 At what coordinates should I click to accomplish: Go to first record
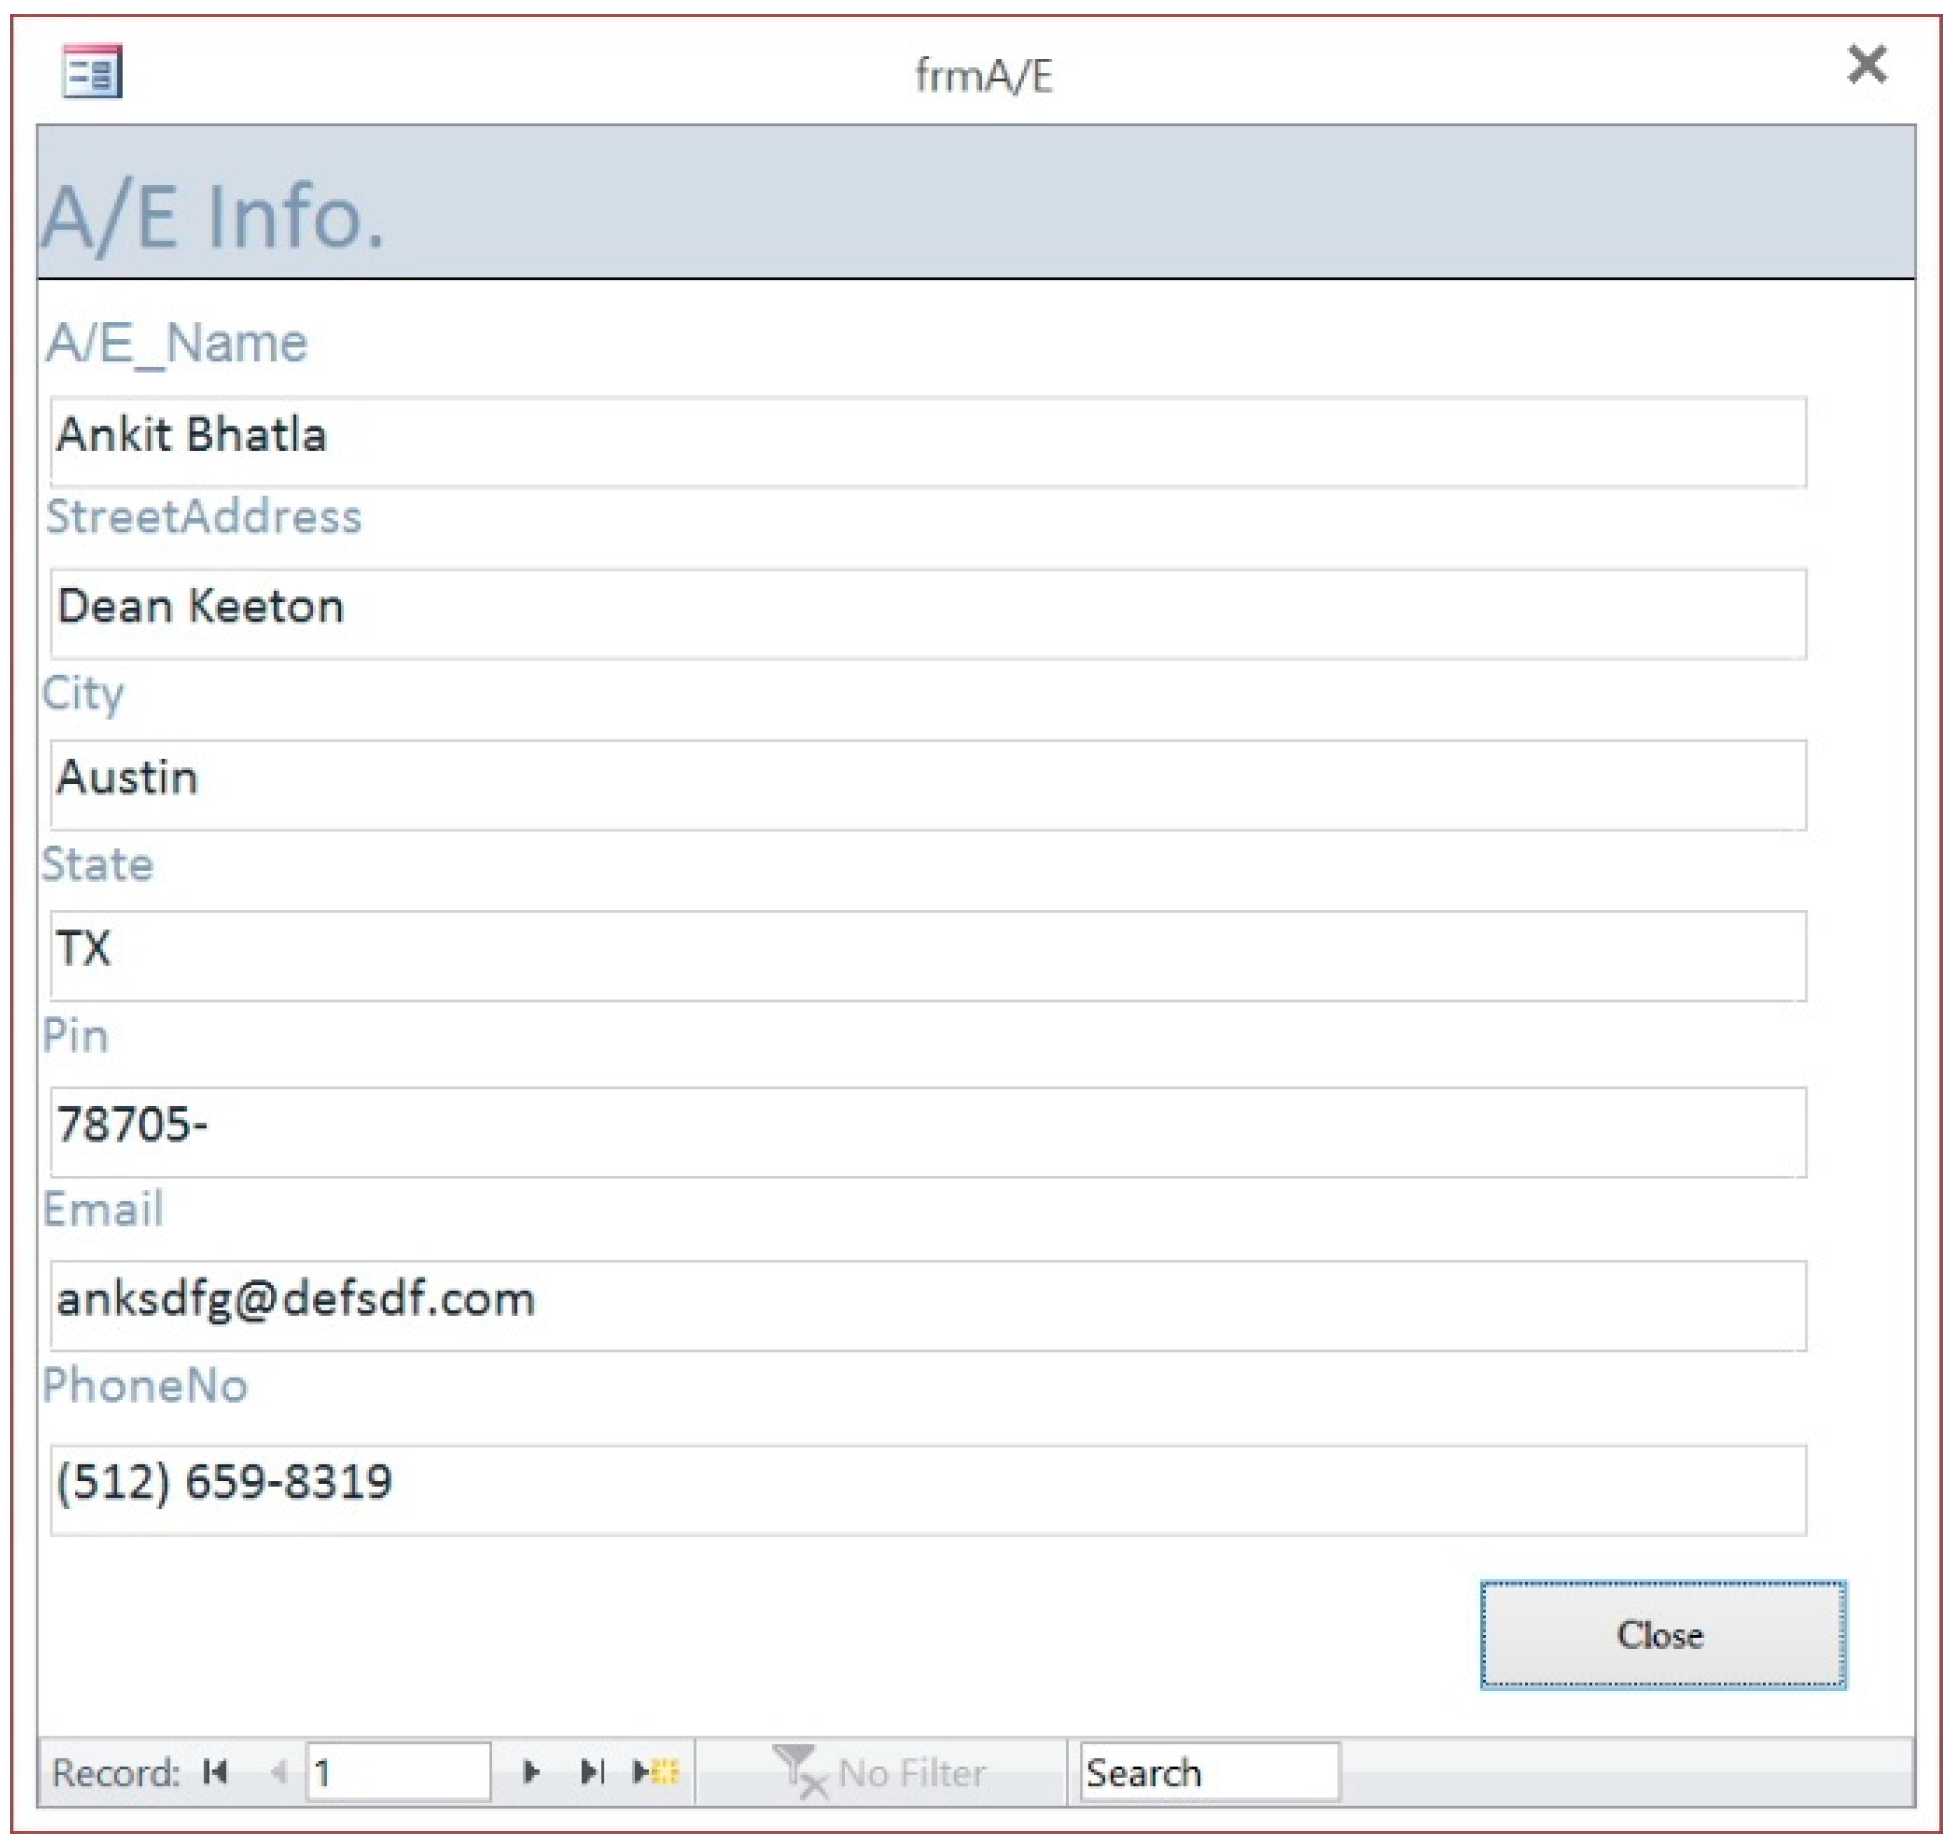214,1771
